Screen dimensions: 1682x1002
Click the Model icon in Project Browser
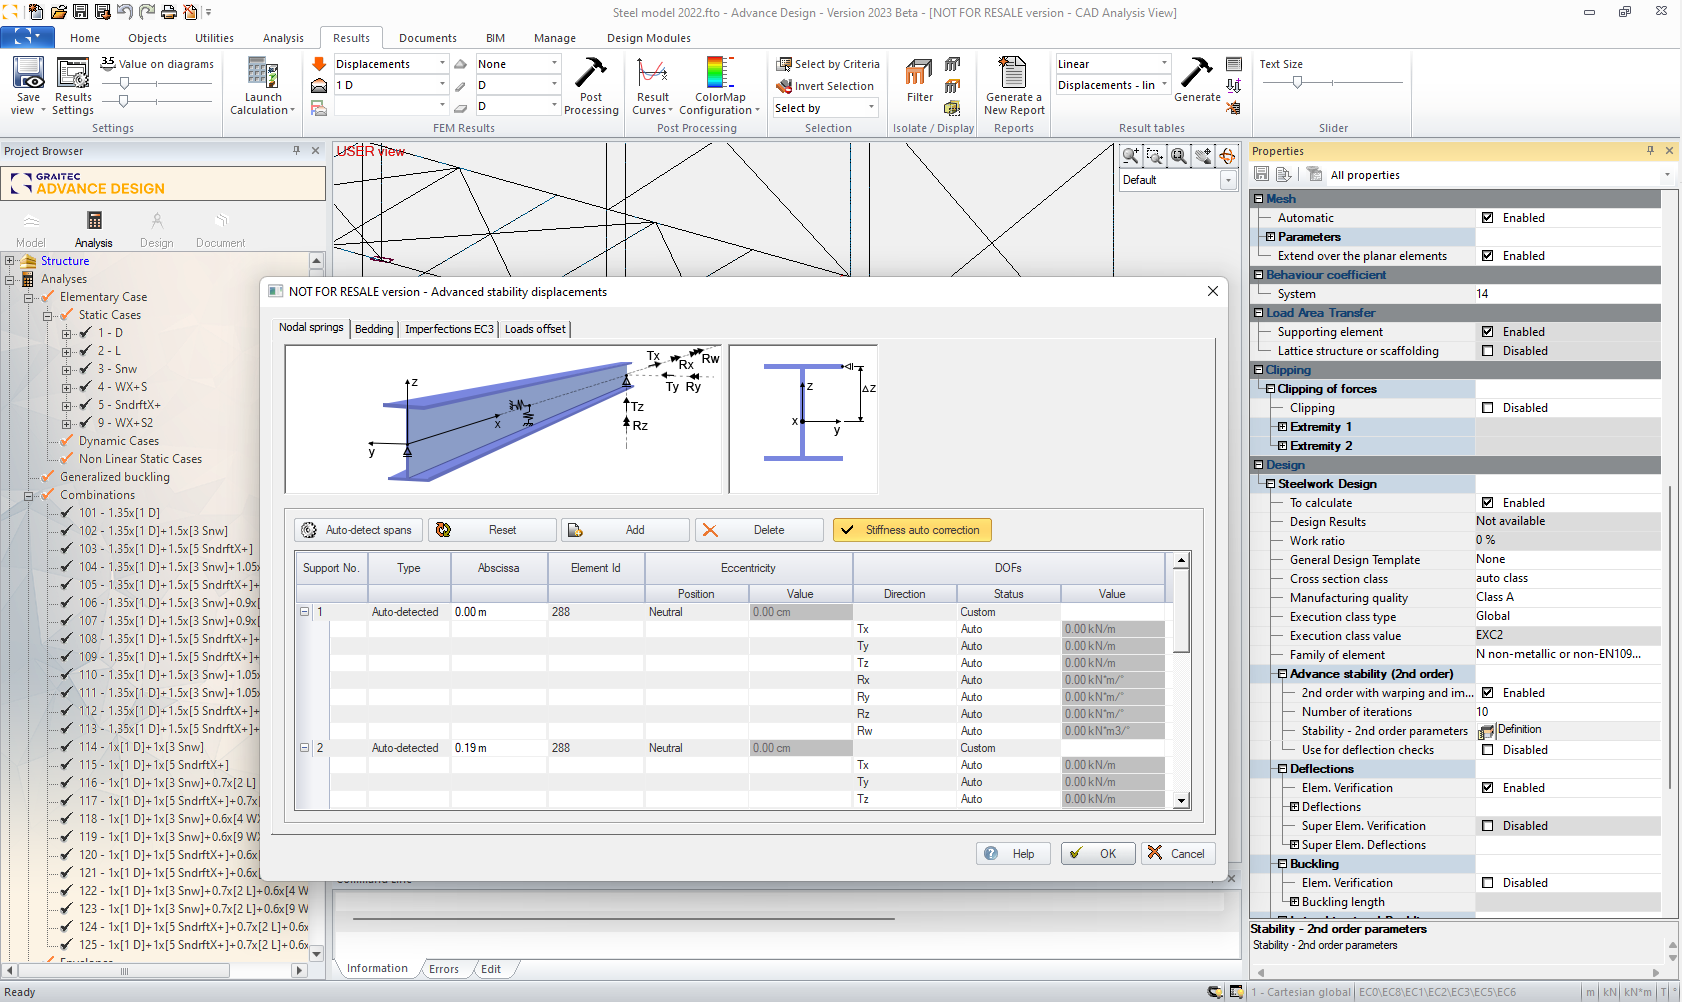coord(31,221)
